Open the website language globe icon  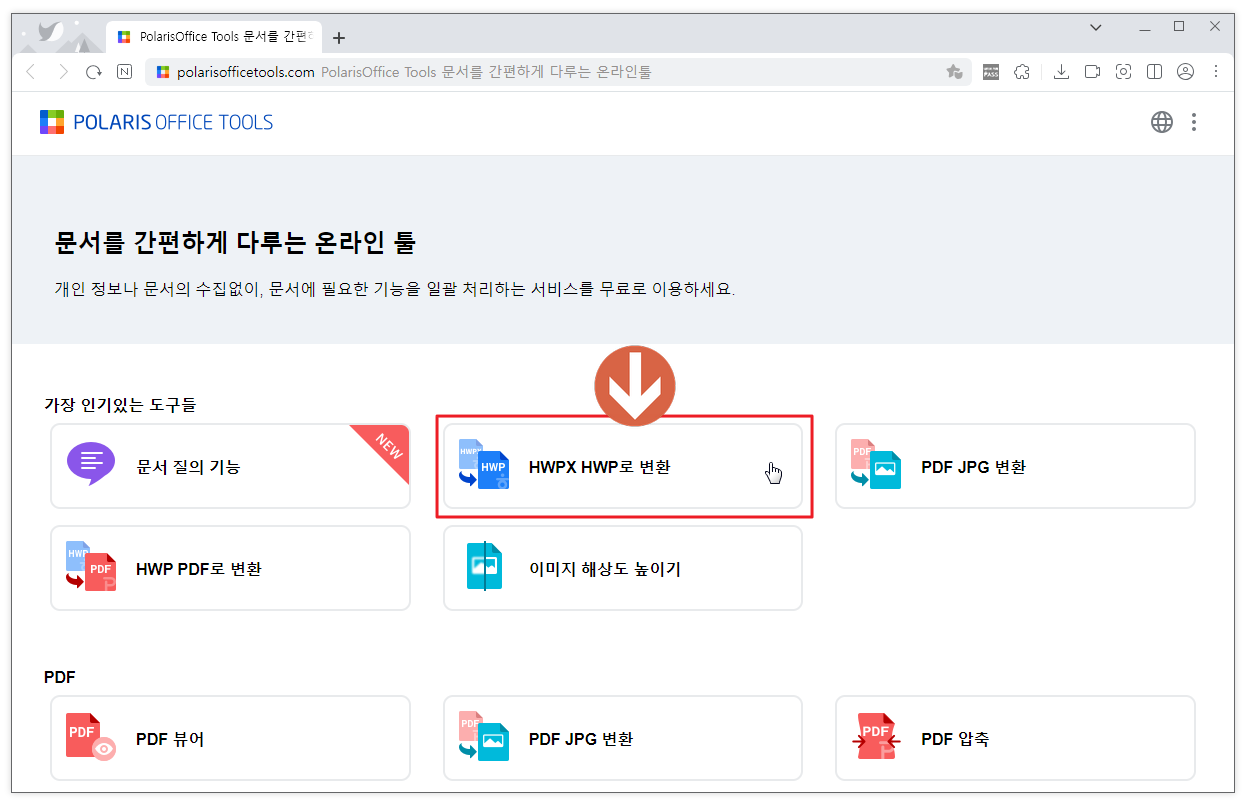click(x=1162, y=121)
